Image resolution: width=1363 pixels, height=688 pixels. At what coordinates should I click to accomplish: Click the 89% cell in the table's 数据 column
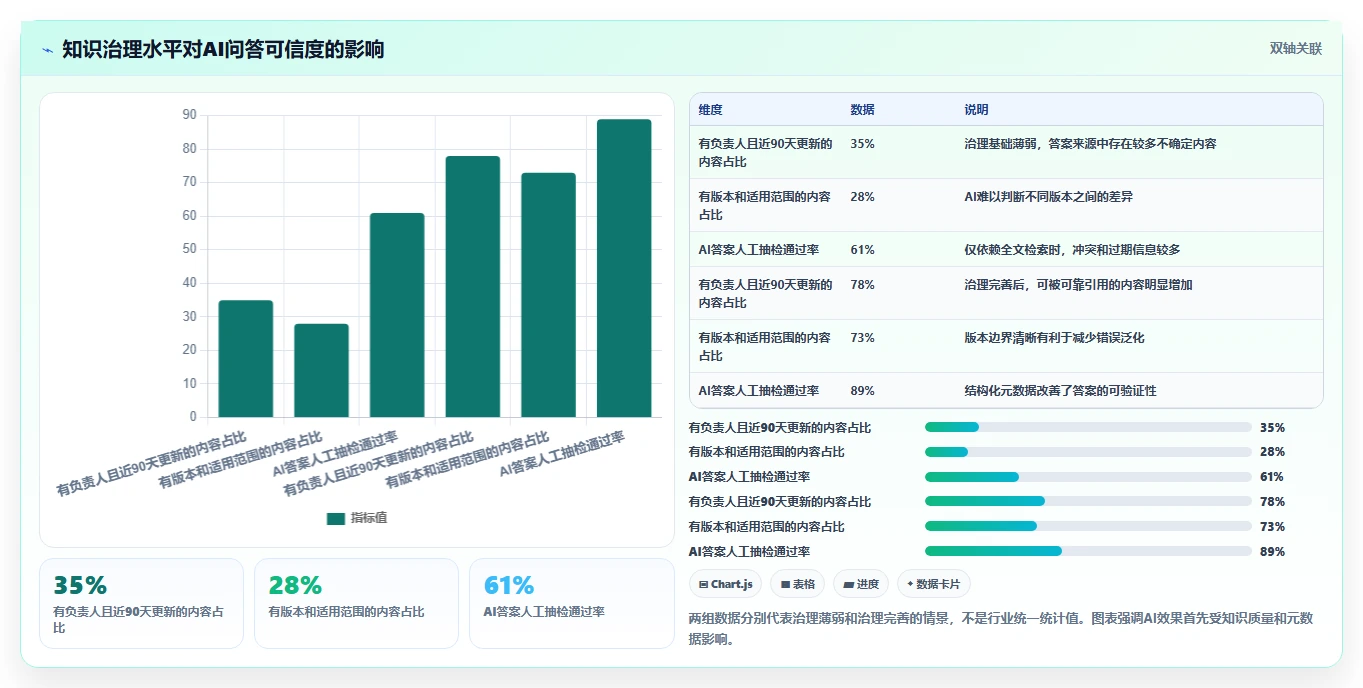coord(862,391)
